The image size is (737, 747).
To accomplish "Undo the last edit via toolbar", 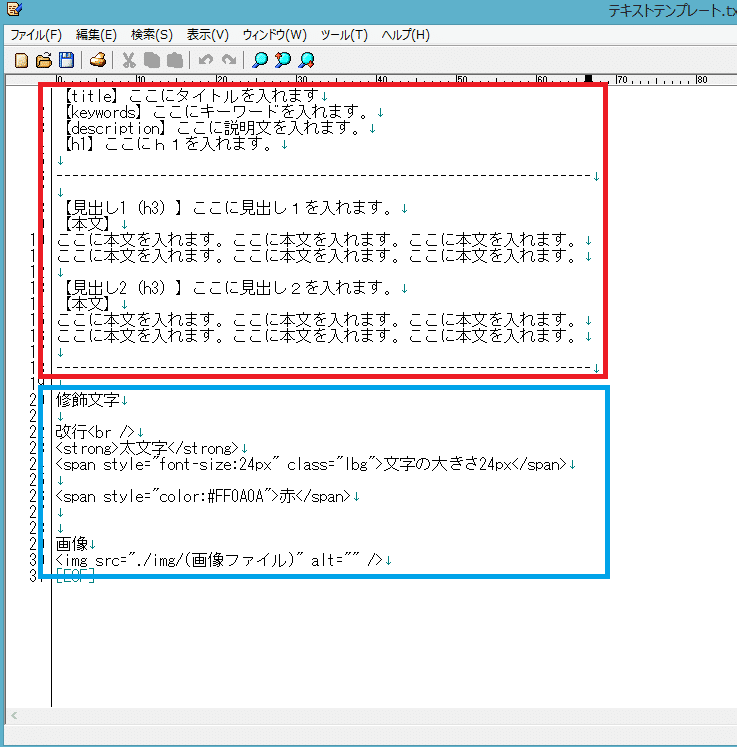I will pyautogui.click(x=206, y=61).
